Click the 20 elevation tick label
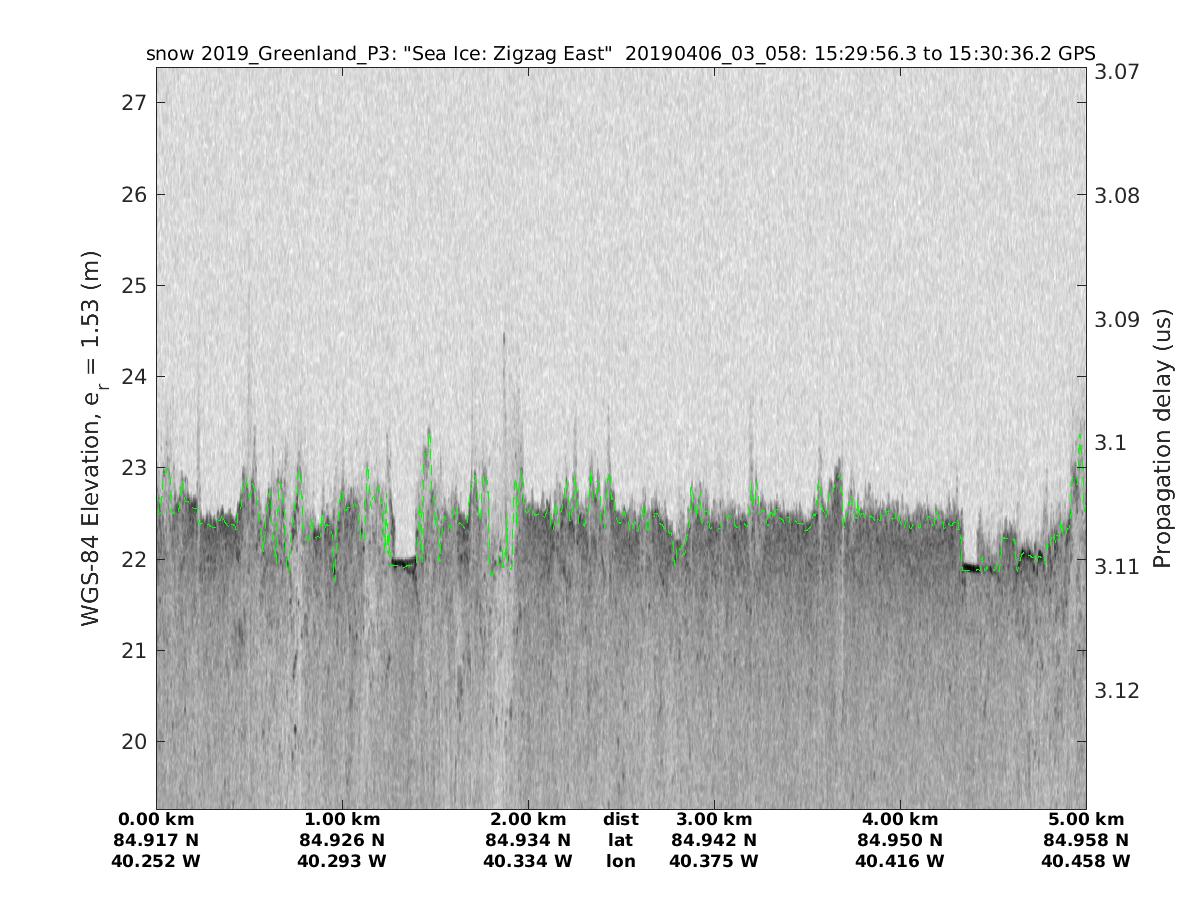1200x900 pixels. click(x=132, y=742)
